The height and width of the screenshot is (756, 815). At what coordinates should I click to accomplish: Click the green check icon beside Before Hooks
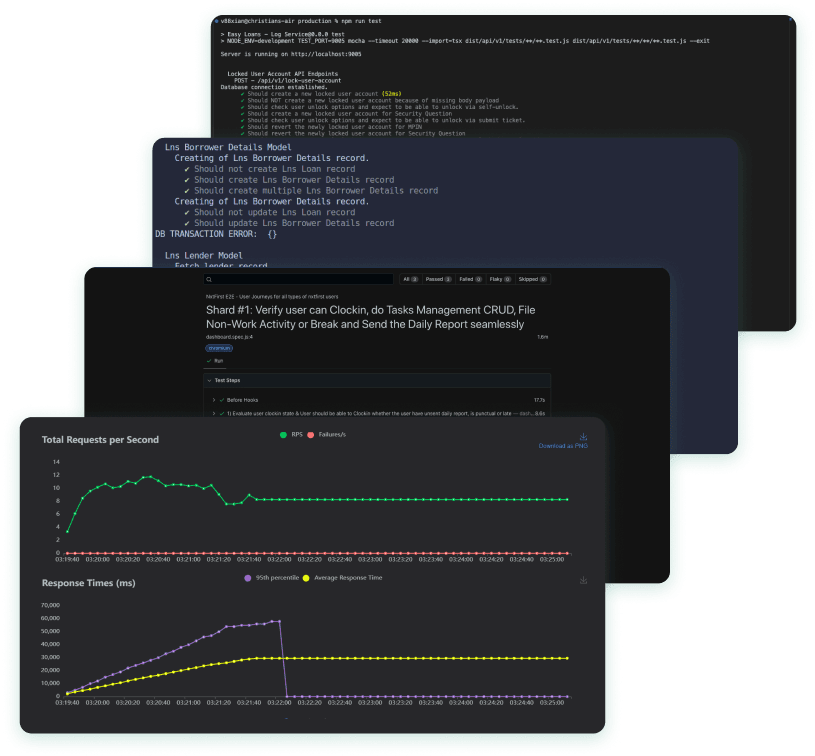click(x=222, y=400)
